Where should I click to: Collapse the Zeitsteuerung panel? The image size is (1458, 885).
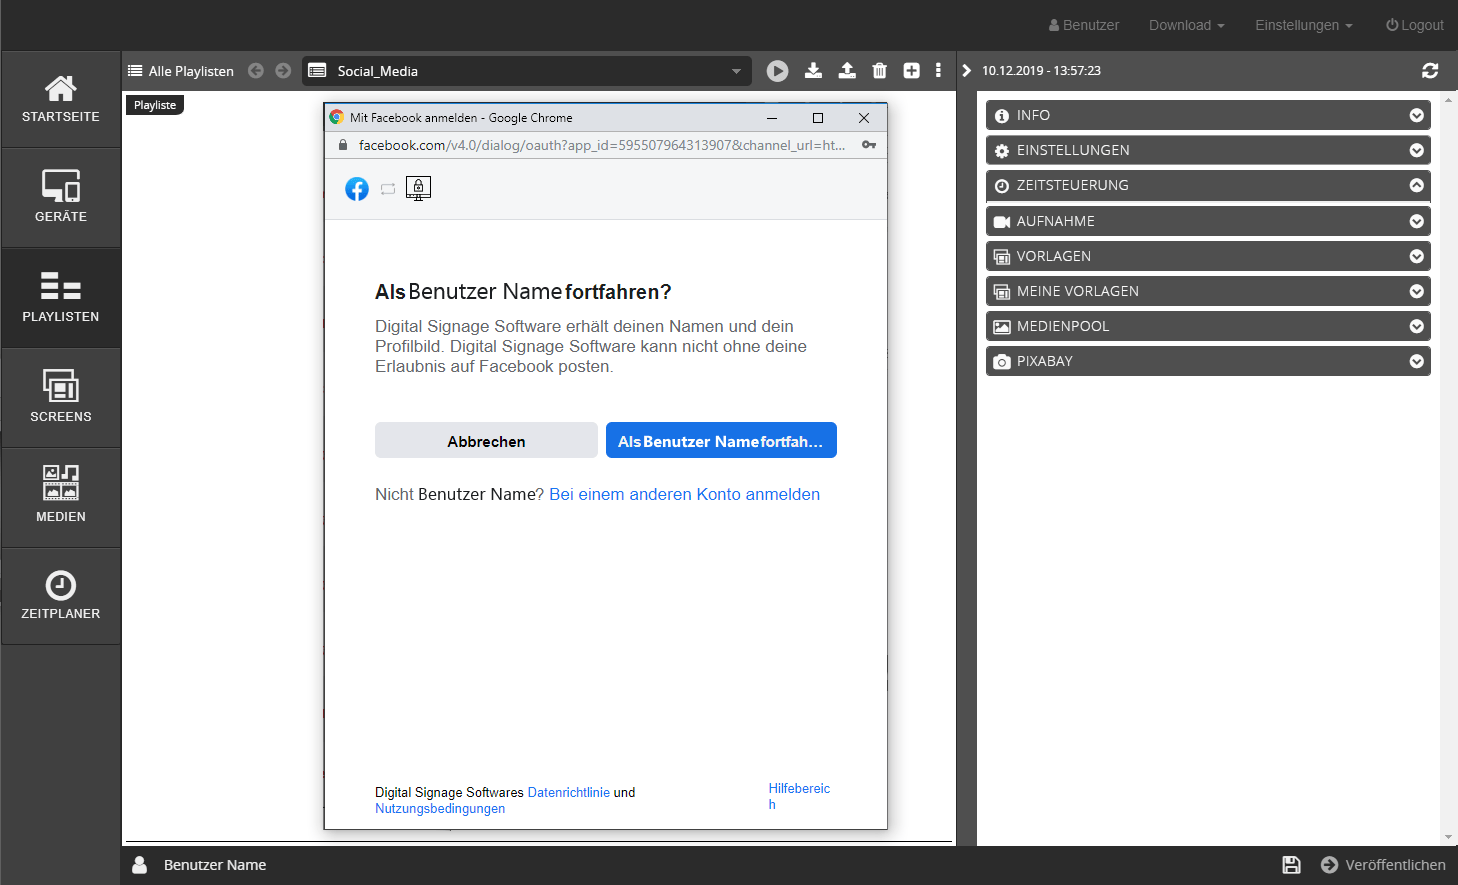pyautogui.click(x=1416, y=185)
